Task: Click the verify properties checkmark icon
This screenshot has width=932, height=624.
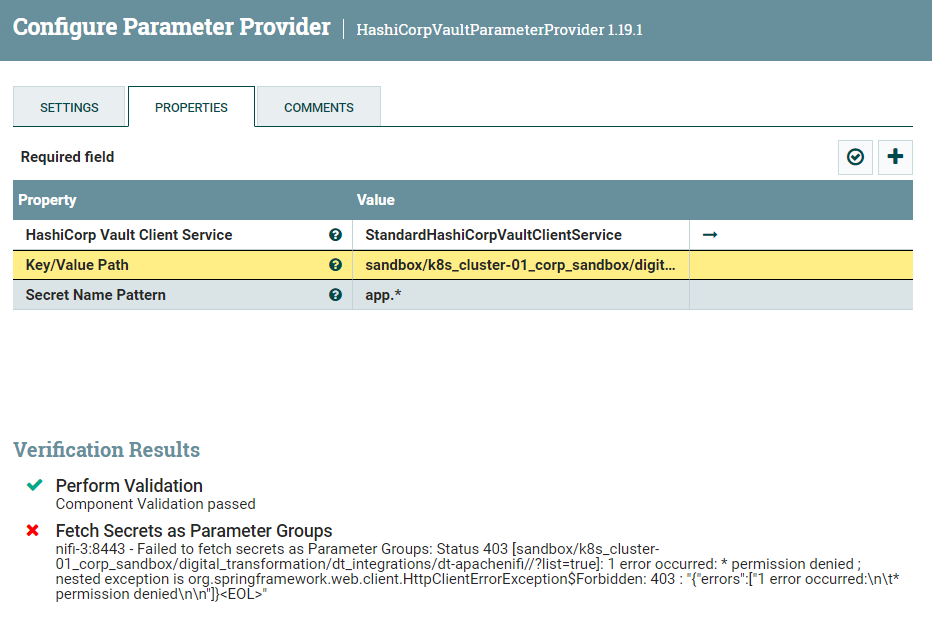Action: point(855,157)
